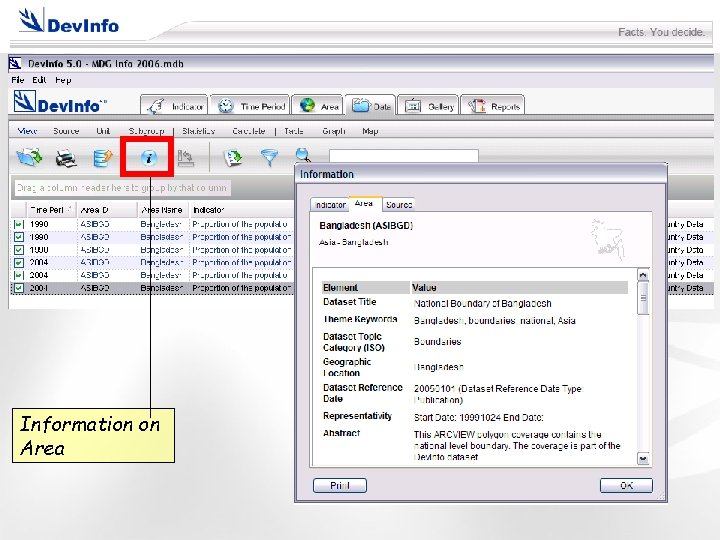Select Calculate in the data toolbar

point(249,131)
